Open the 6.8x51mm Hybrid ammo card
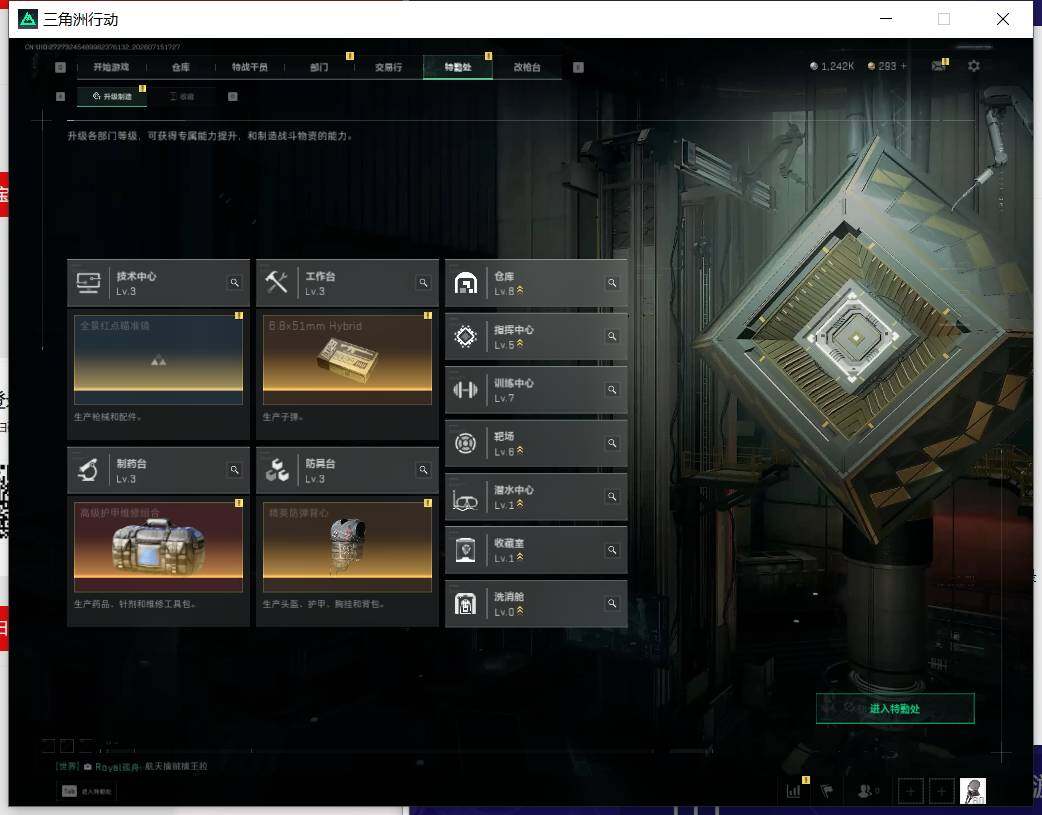The width and height of the screenshot is (1042, 815). click(347, 360)
